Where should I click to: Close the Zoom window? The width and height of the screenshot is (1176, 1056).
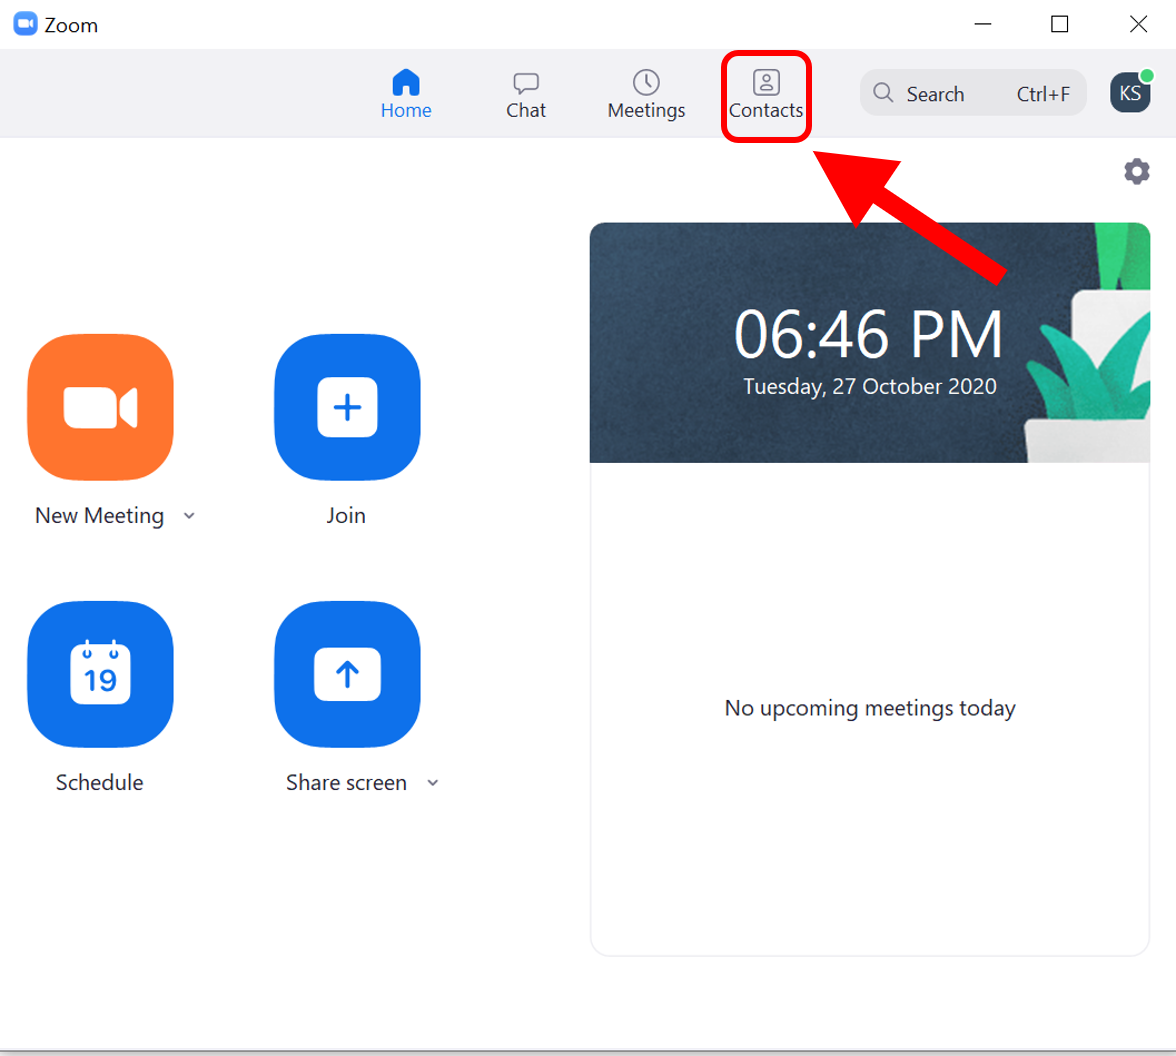[1138, 25]
